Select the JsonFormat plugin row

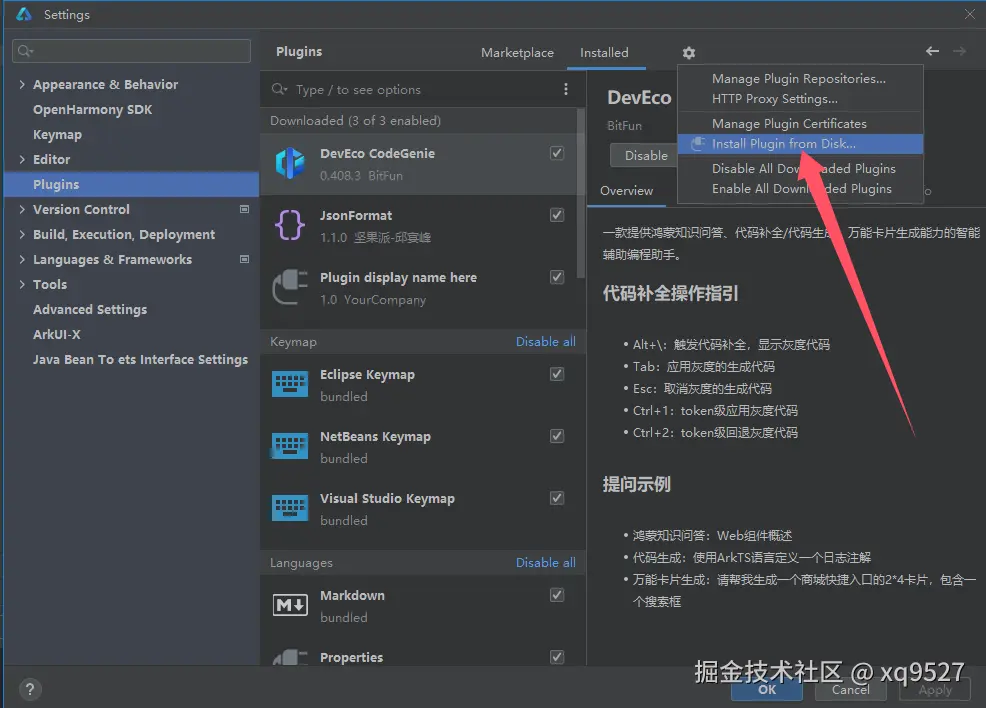tap(418, 226)
